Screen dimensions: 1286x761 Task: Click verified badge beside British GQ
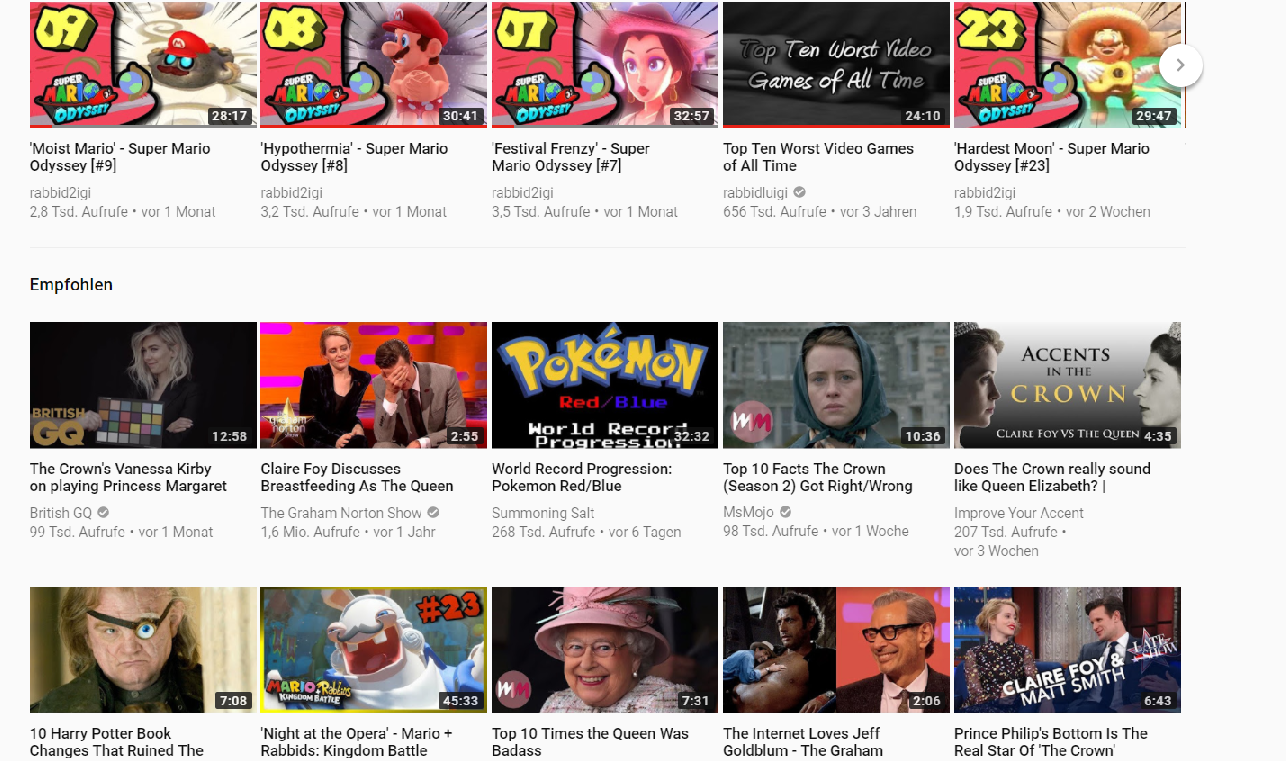[104, 513]
